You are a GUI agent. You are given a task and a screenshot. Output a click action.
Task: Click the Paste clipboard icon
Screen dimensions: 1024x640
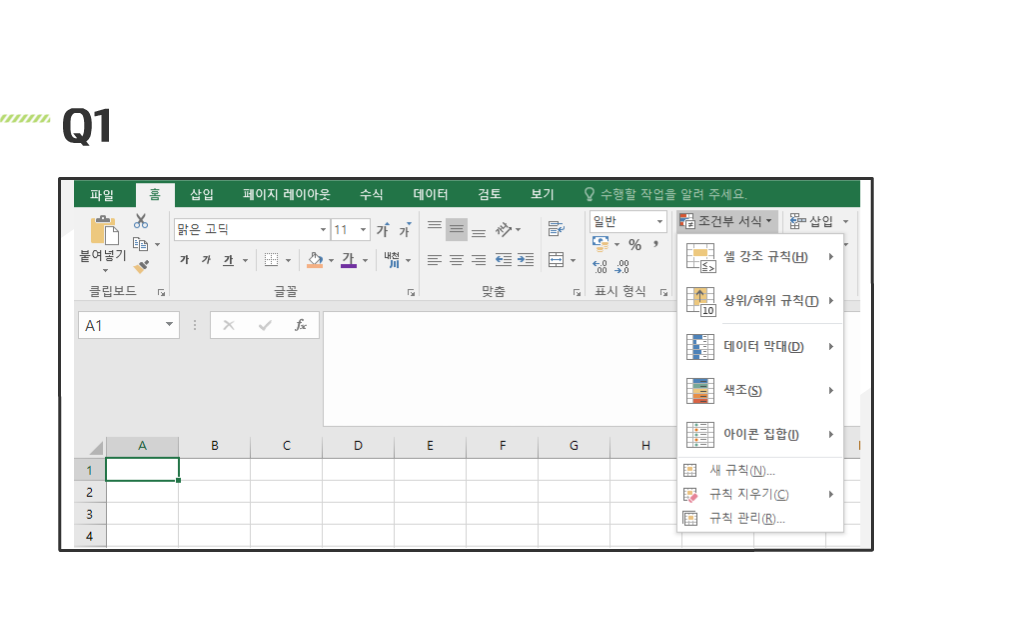(x=104, y=231)
